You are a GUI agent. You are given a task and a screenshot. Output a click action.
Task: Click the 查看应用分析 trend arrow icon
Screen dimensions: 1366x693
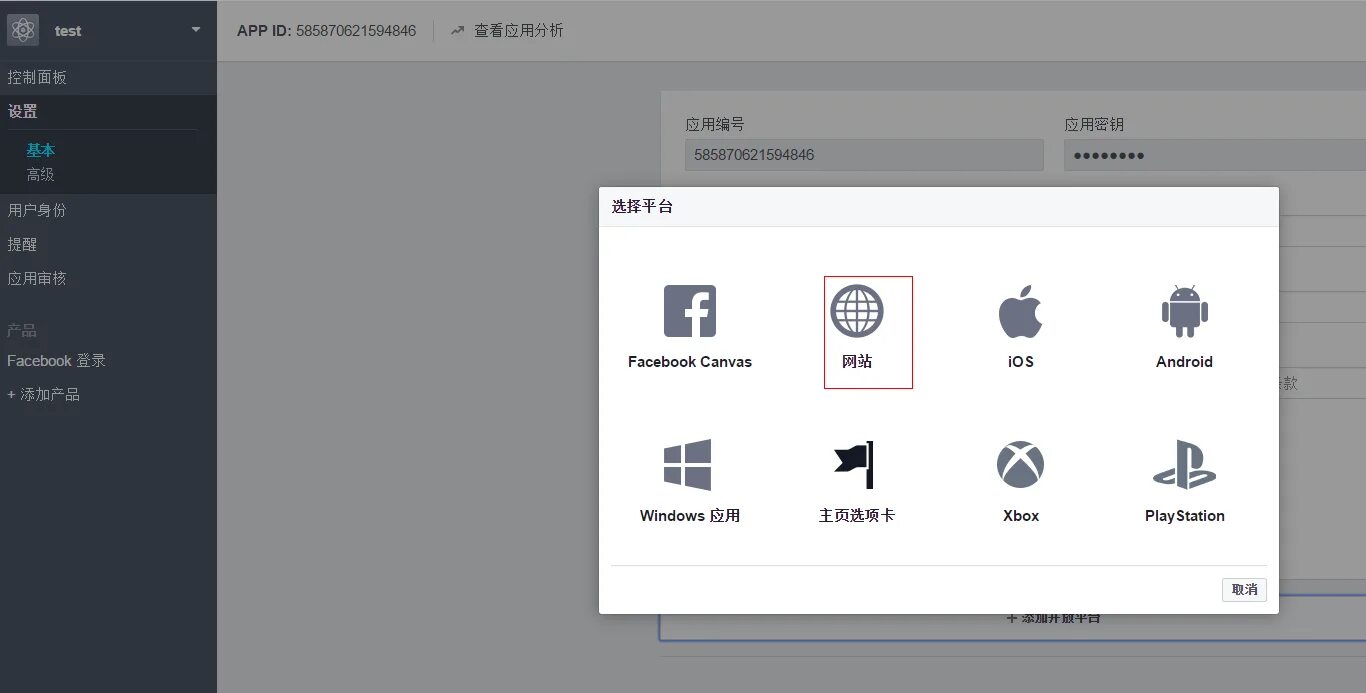[x=458, y=31]
